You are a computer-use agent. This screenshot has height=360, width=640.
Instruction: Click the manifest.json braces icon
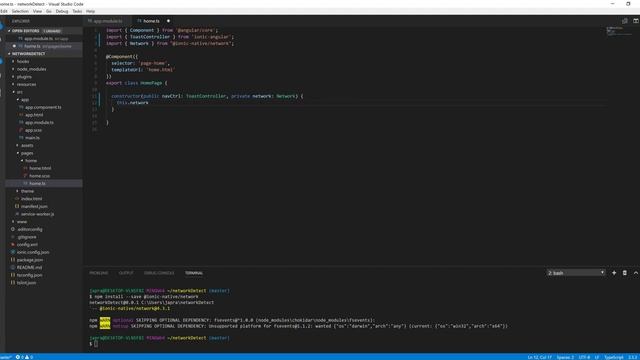point(17,206)
